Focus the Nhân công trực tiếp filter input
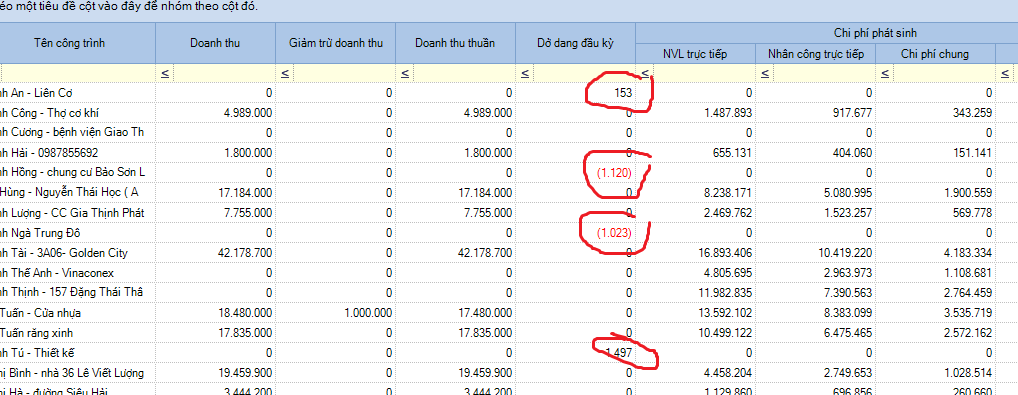Viewport: 1018px width, 395px height. click(825, 73)
